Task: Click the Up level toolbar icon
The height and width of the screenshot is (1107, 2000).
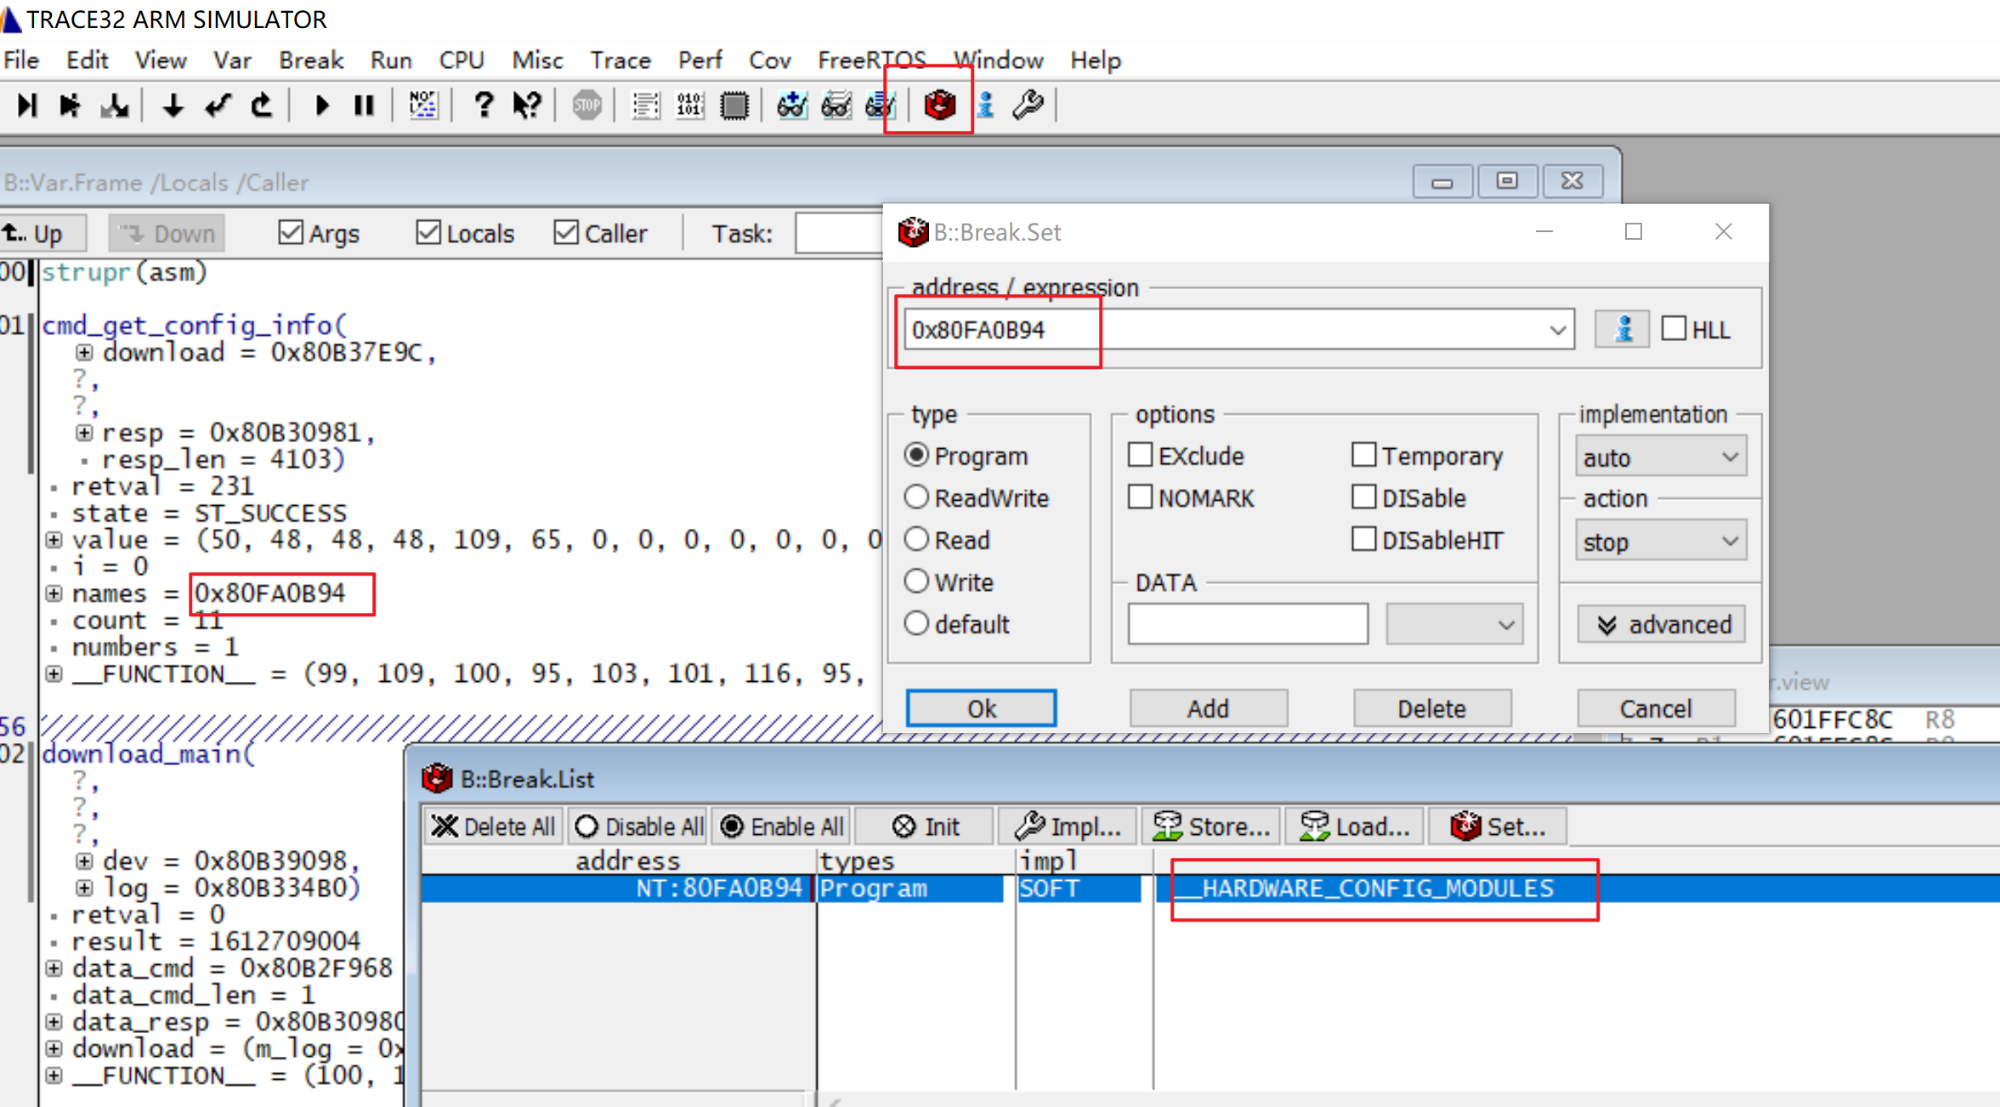Action: coord(262,105)
